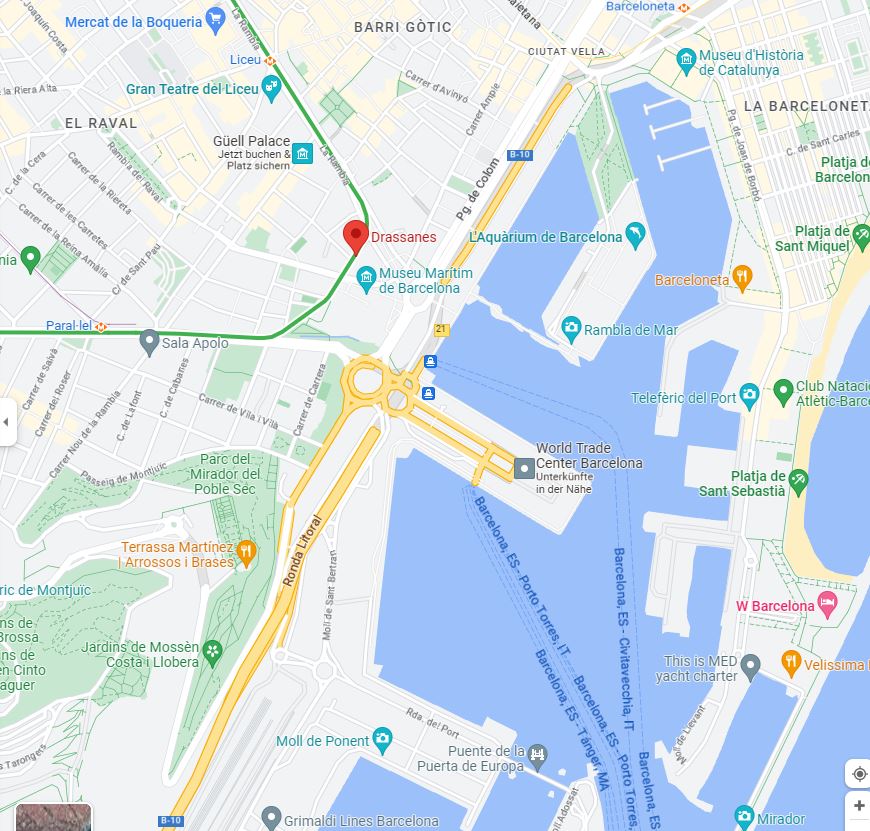Screen dimensions: 870x831
Task: Open the Gran Teatre del Liceu theatre marker
Action: click(271, 89)
